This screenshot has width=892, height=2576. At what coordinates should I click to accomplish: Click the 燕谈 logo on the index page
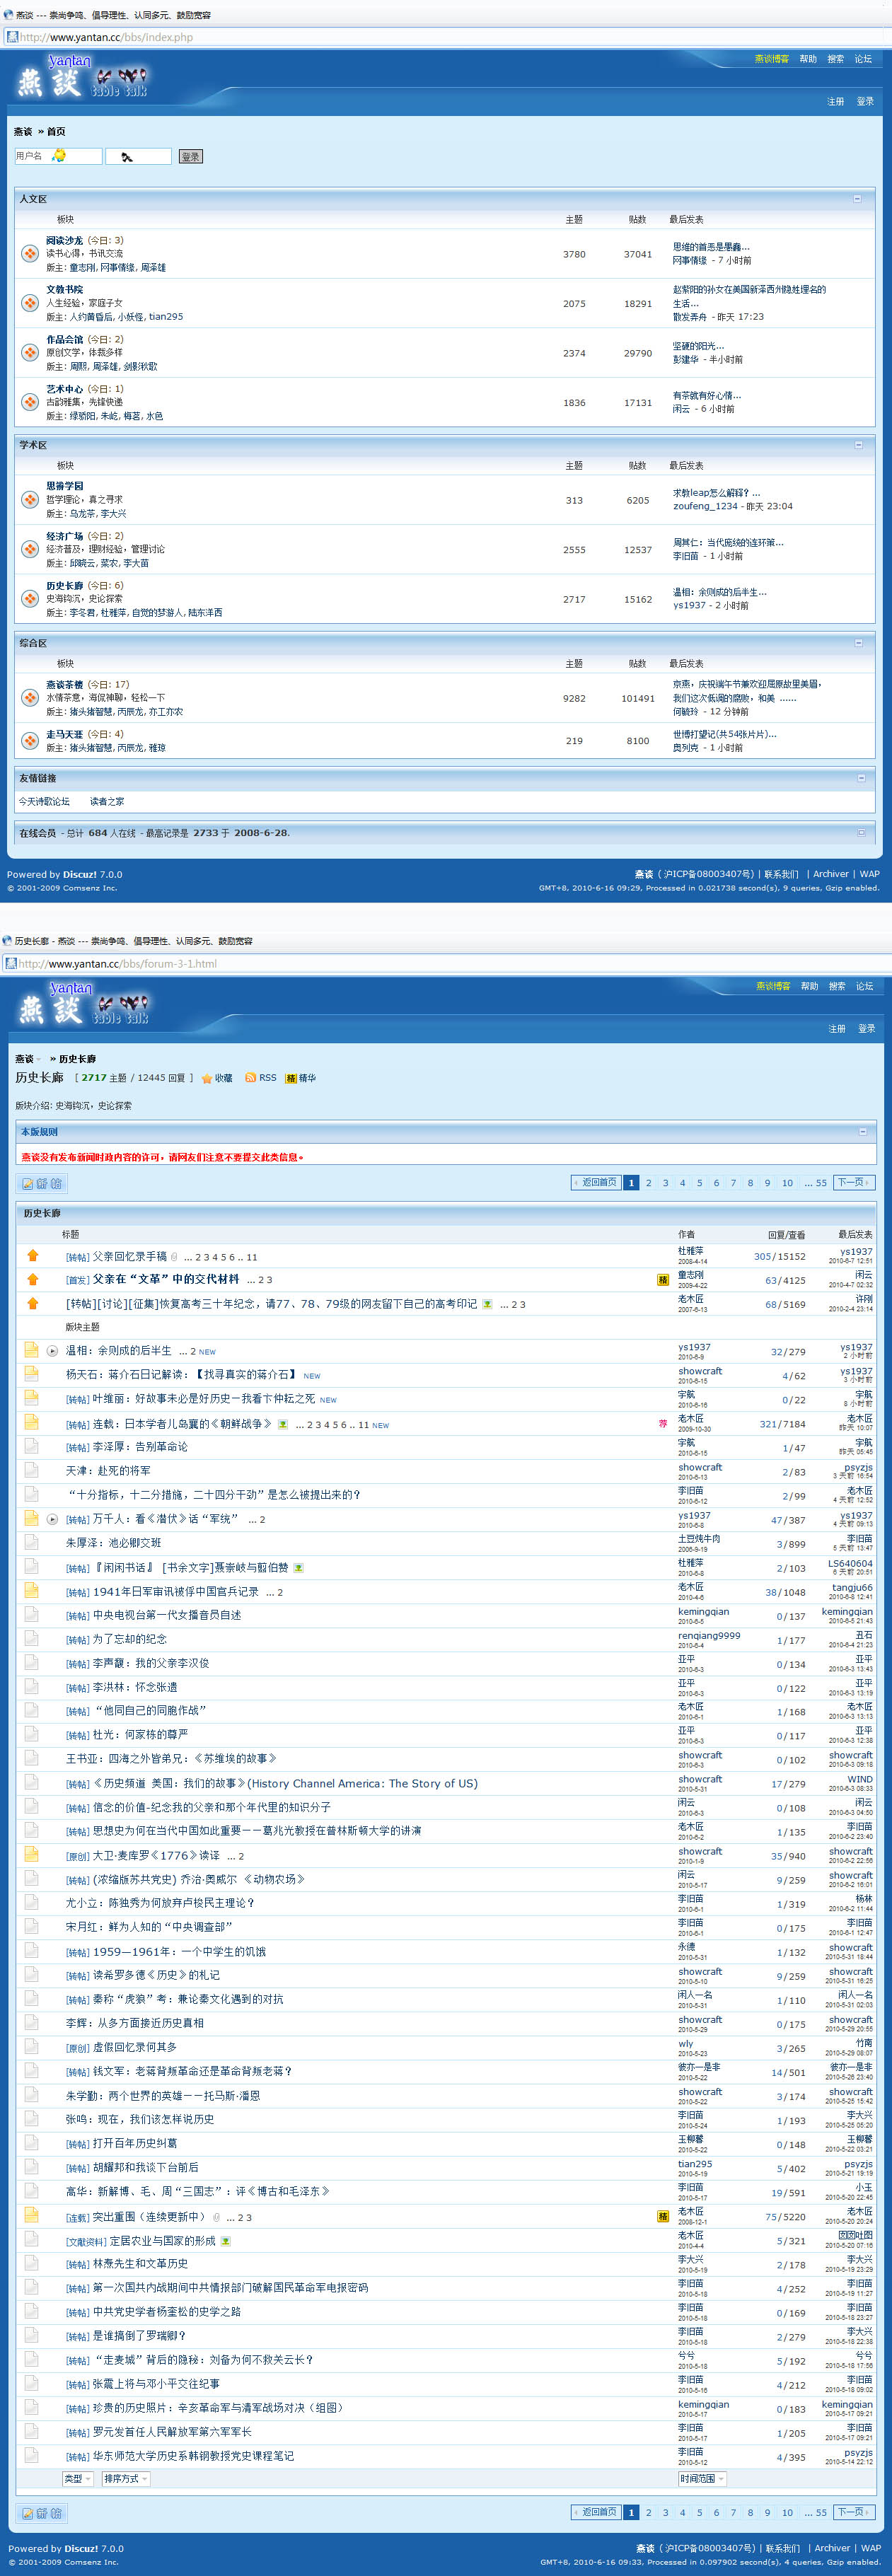[82, 77]
